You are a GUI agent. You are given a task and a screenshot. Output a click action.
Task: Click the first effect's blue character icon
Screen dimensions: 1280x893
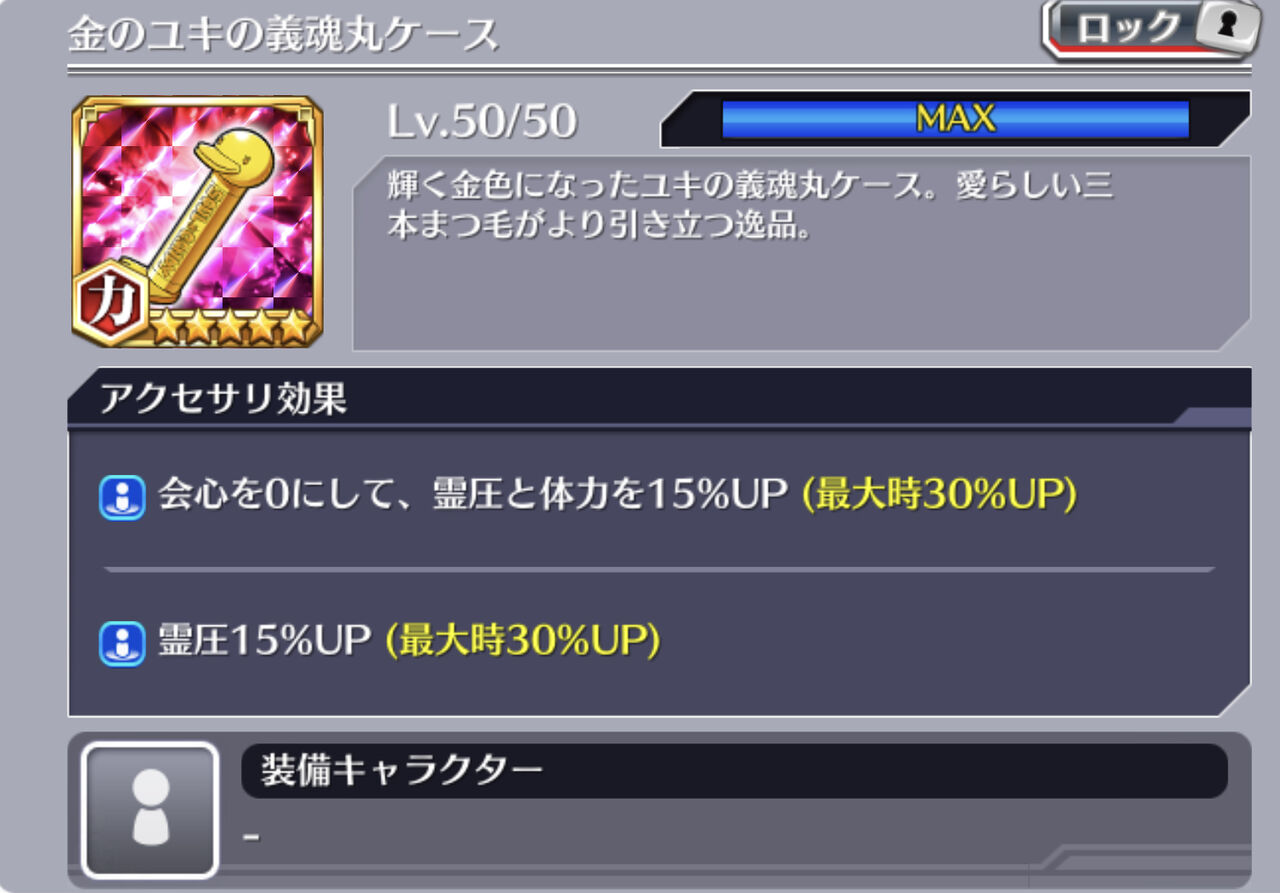tap(122, 497)
